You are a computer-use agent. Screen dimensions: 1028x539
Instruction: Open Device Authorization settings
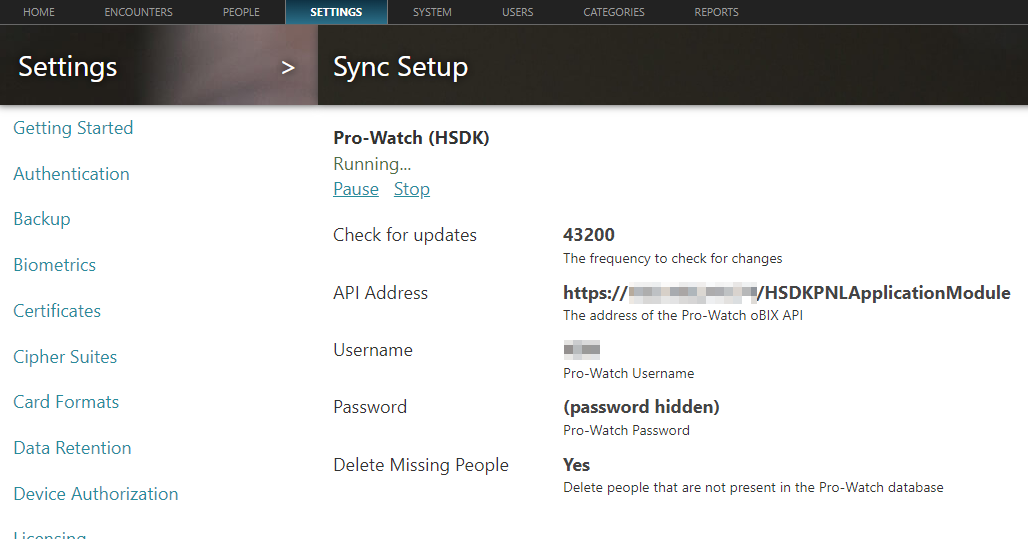tap(96, 494)
